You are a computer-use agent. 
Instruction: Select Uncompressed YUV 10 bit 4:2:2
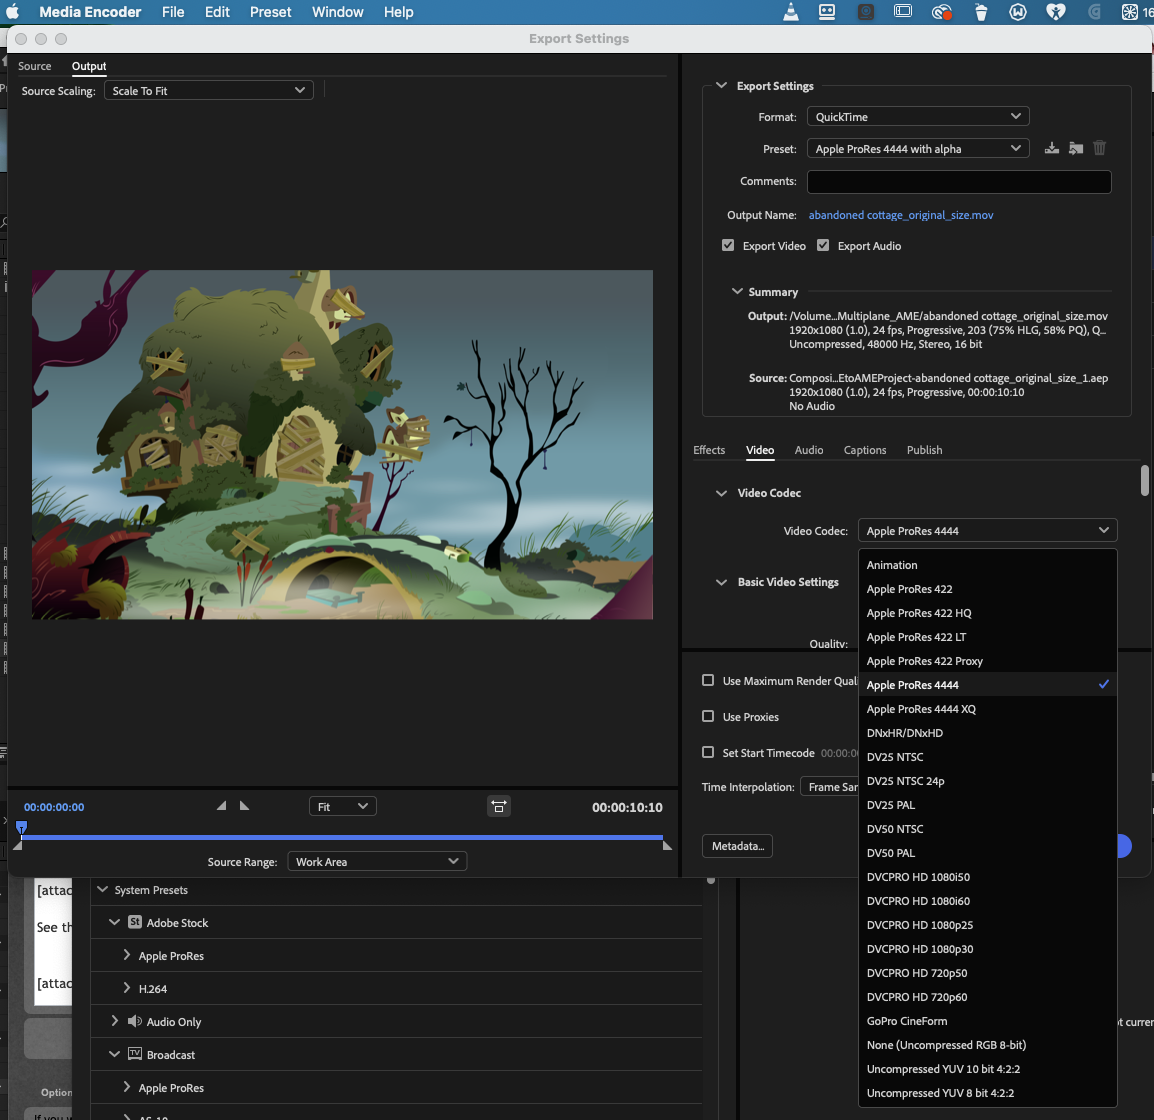click(988, 1068)
